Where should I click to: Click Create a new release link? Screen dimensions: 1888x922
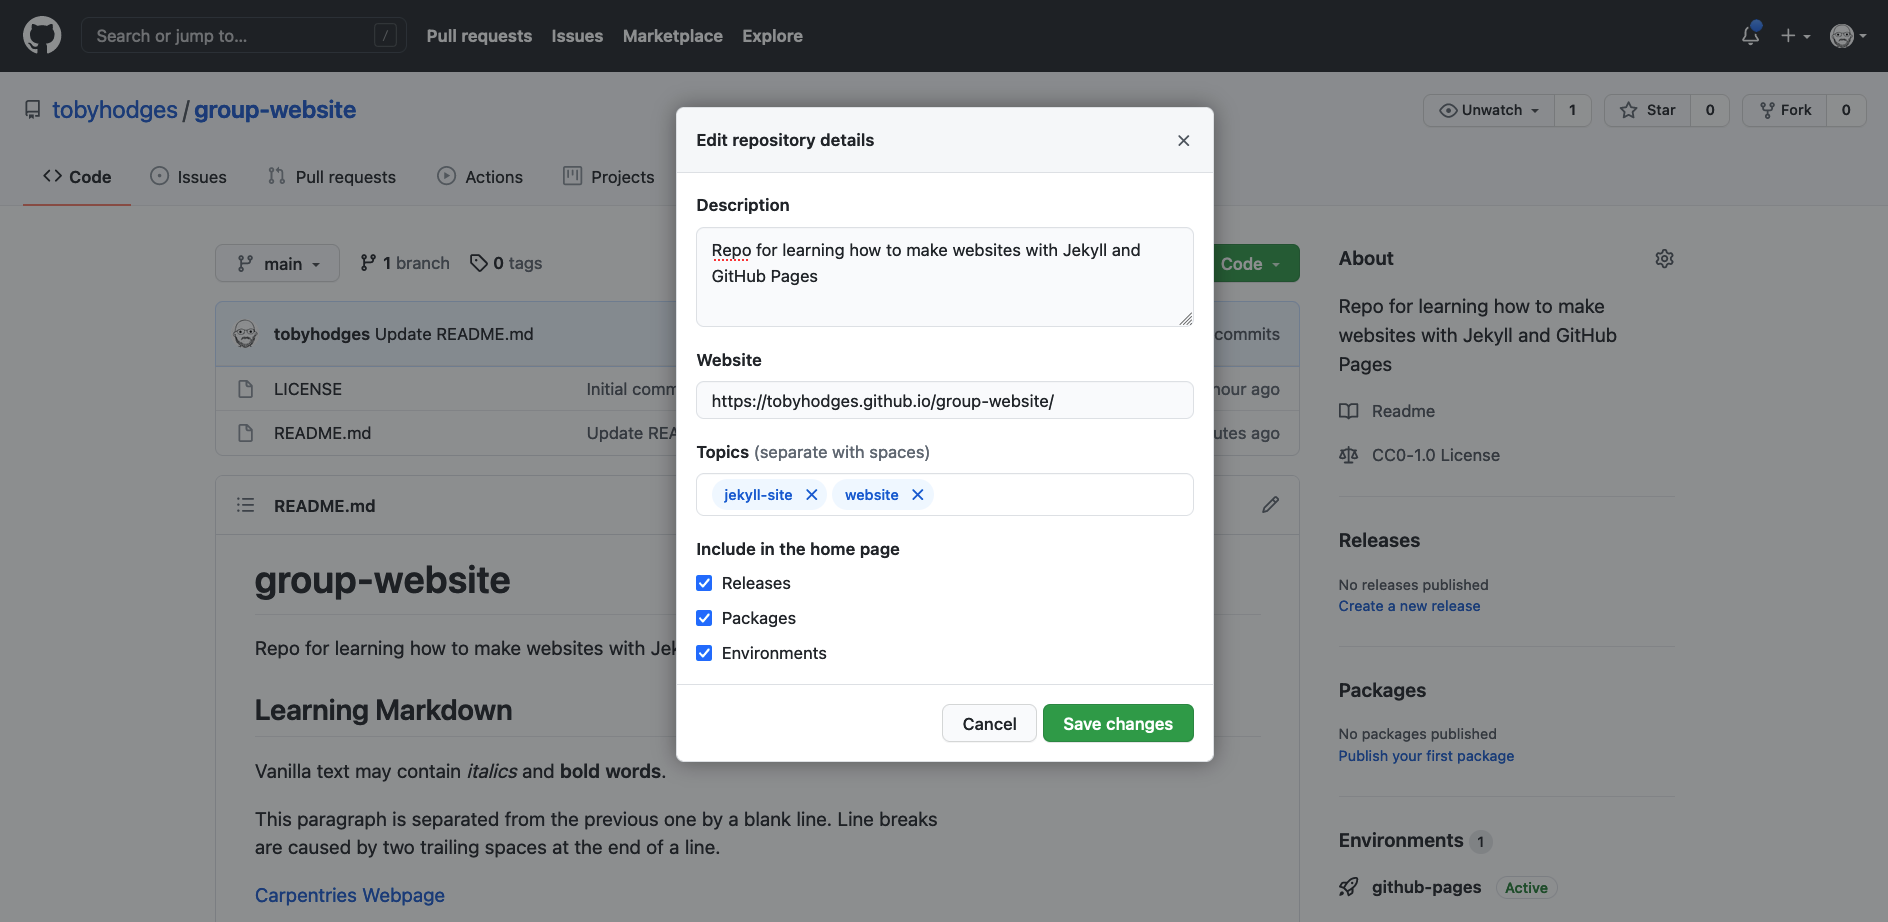(x=1409, y=606)
